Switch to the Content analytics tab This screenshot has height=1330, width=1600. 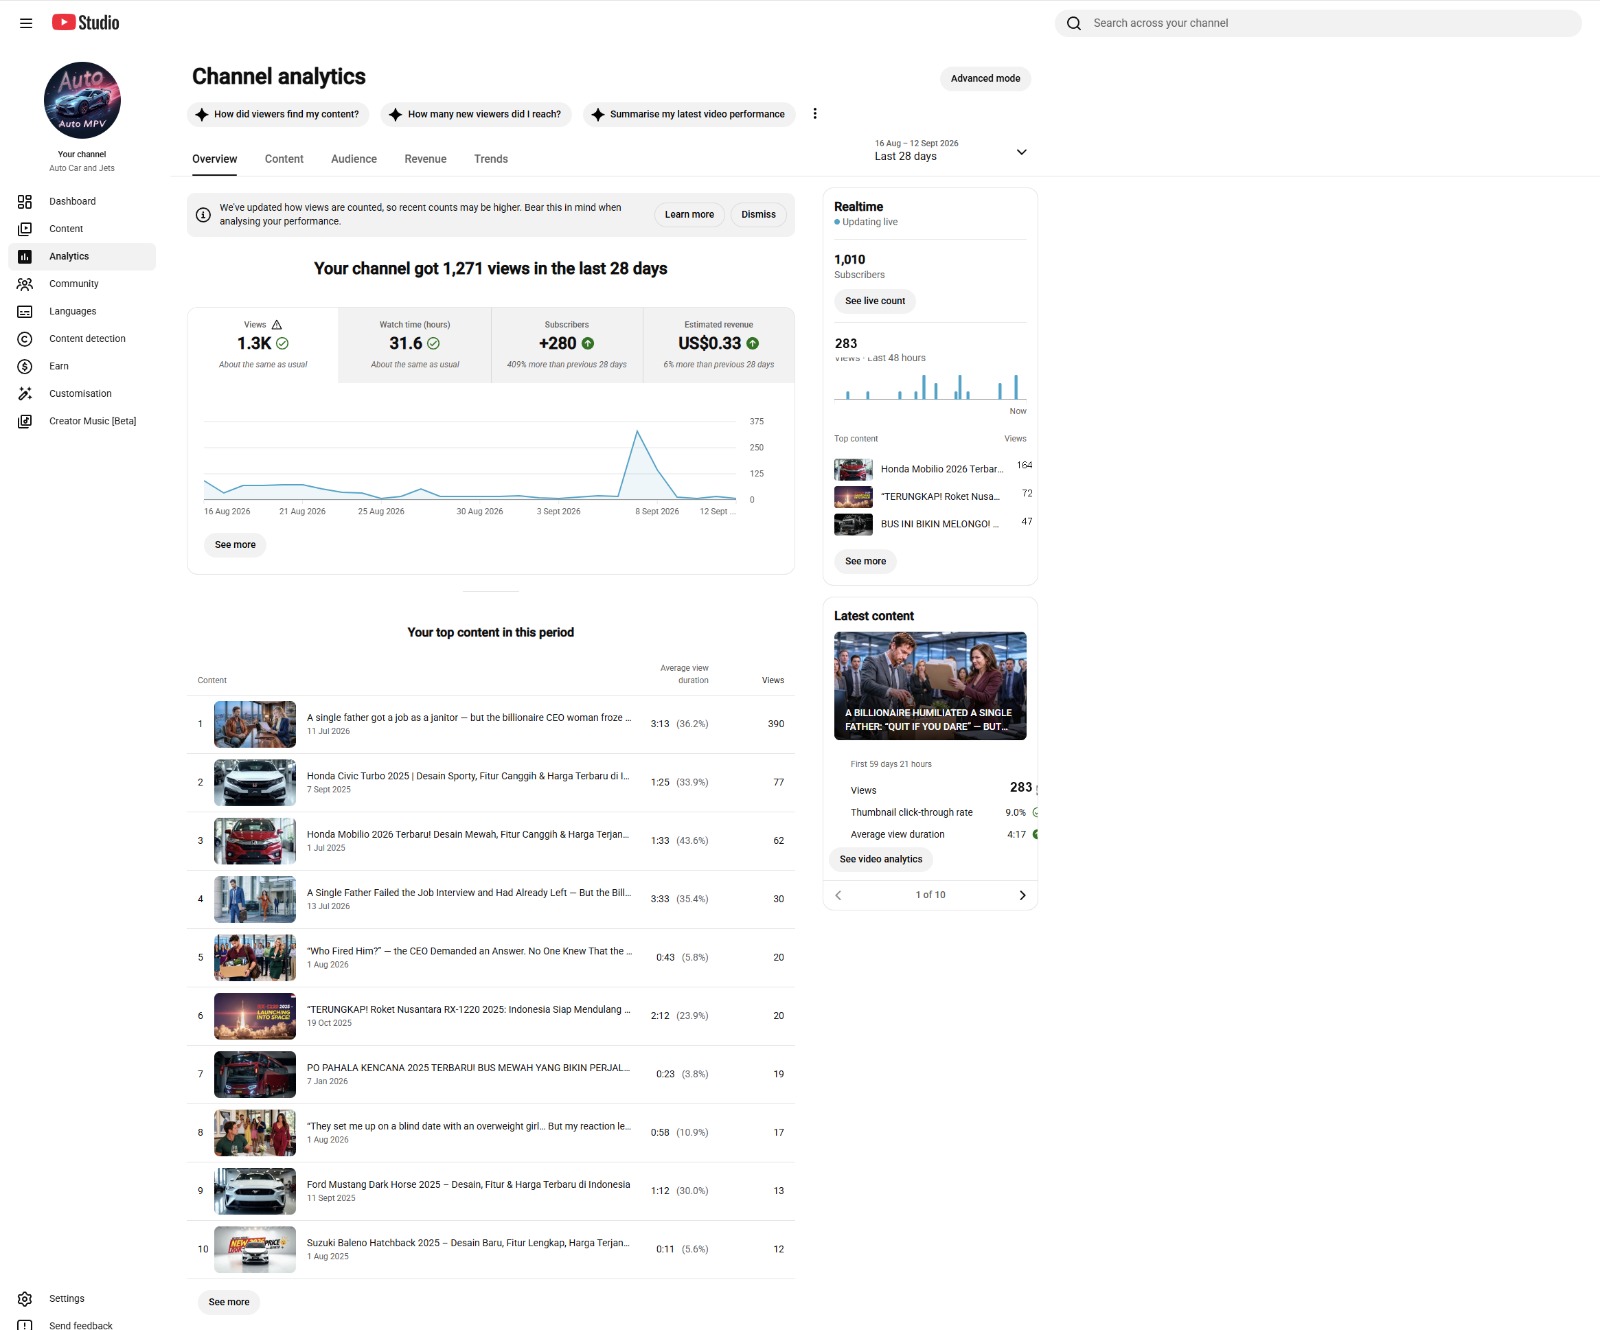284,159
